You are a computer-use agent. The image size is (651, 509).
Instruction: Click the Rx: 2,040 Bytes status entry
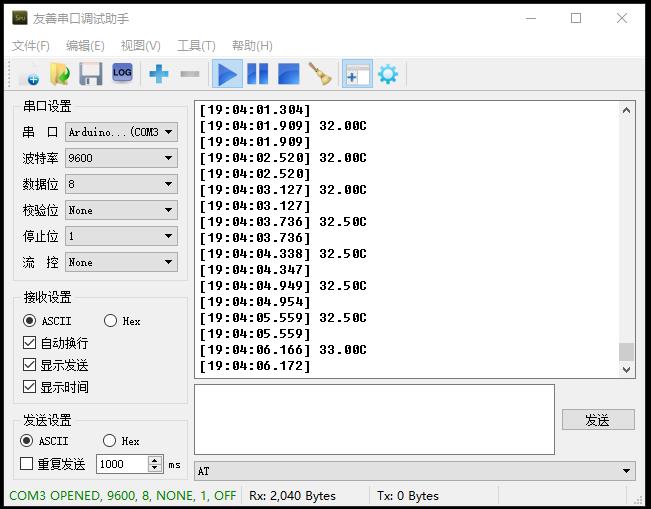click(x=292, y=496)
